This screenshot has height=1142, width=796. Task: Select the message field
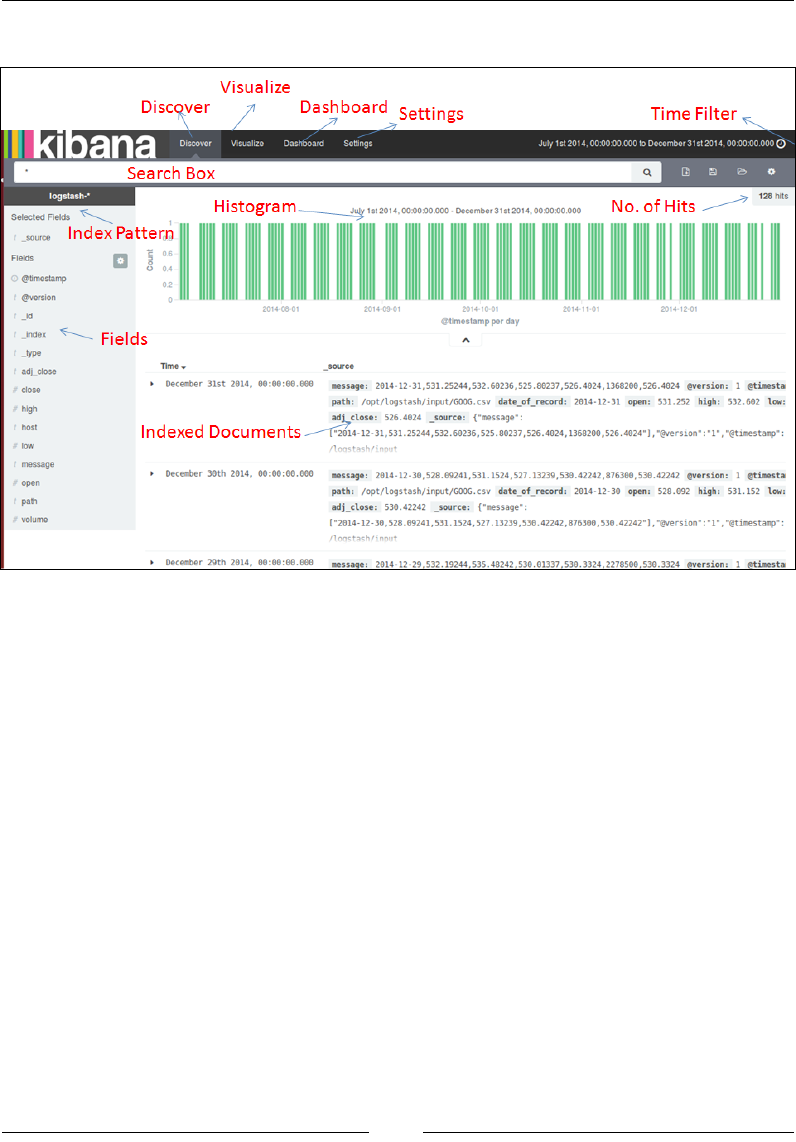click(38, 464)
